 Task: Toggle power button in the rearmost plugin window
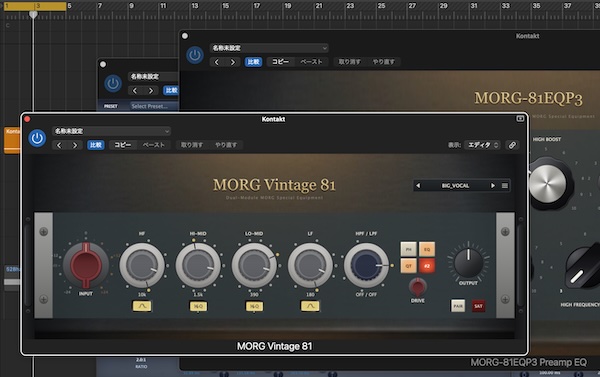click(113, 83)
